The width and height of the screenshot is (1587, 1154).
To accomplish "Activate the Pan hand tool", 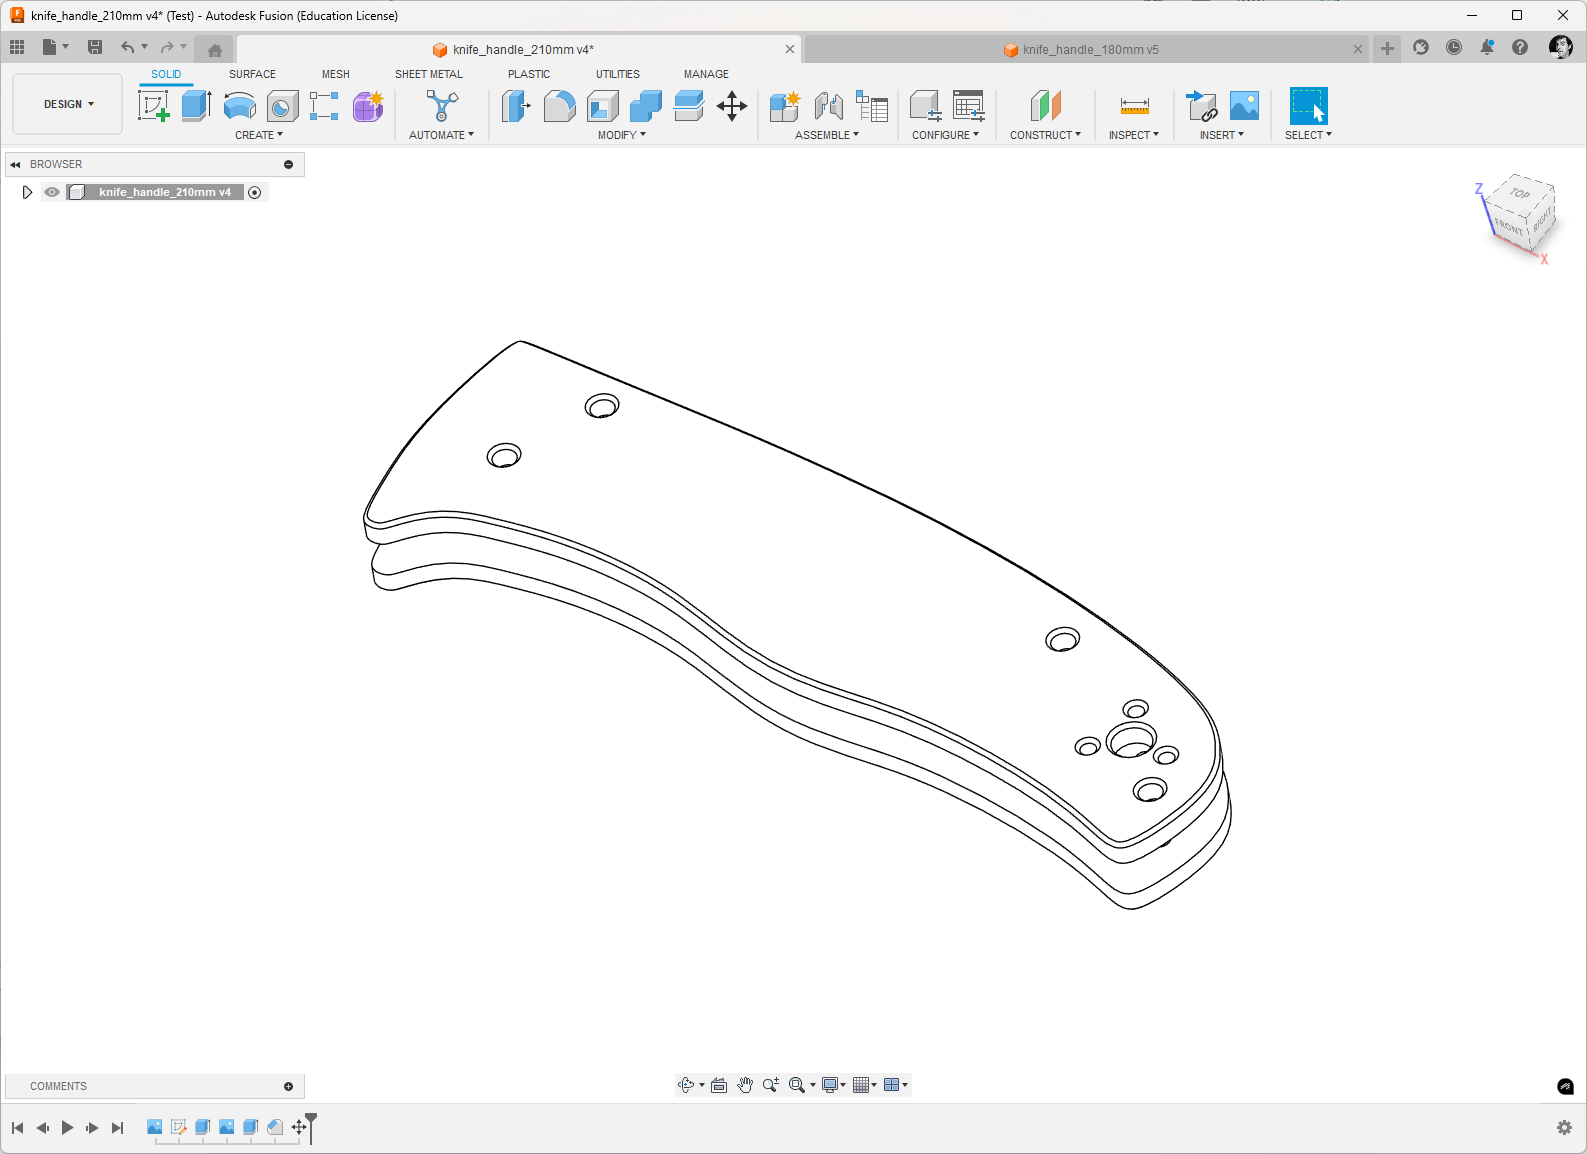I will (x=745, y=1085).
